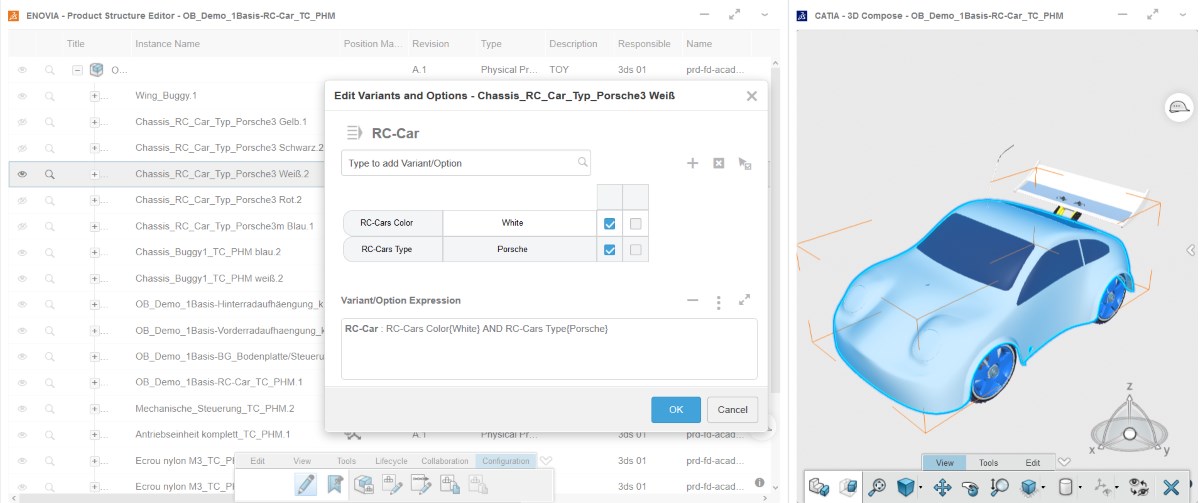The width and height of the screenshot is (1200, 503).
Task: Click the select-with-cursor icon in dialog
Action: point(744,163)
